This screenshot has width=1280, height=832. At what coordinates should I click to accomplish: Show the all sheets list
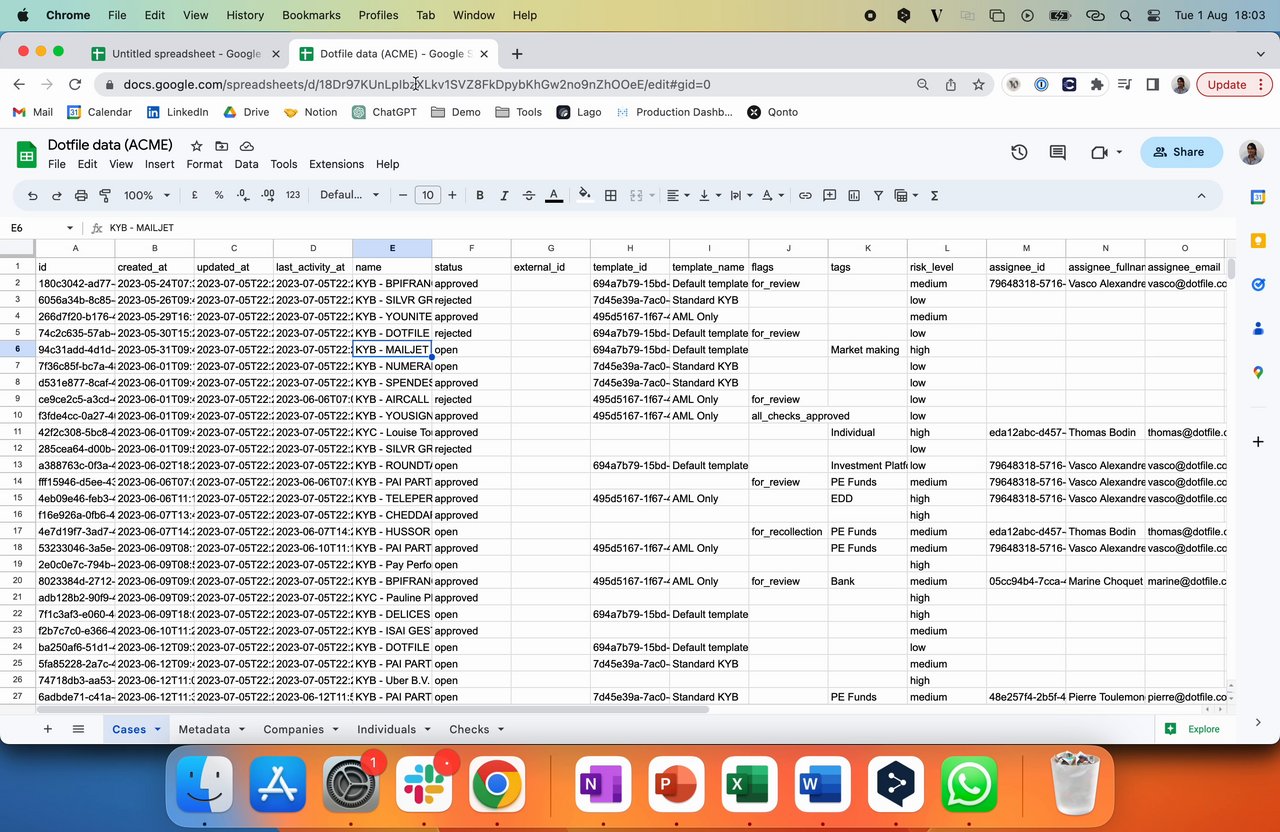(78, 729)
